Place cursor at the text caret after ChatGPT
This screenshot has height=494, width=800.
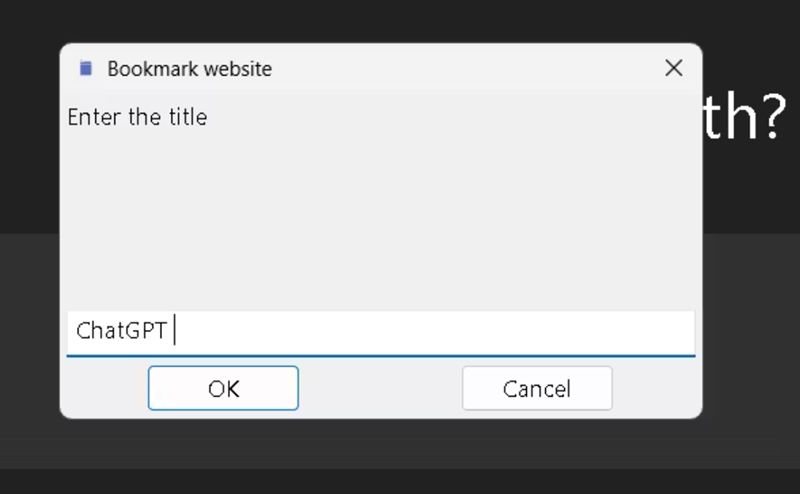tap(175, 331)
